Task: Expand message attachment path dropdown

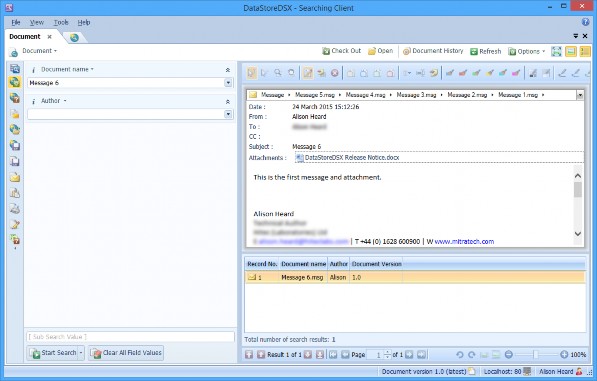Action: coord(579,95)
